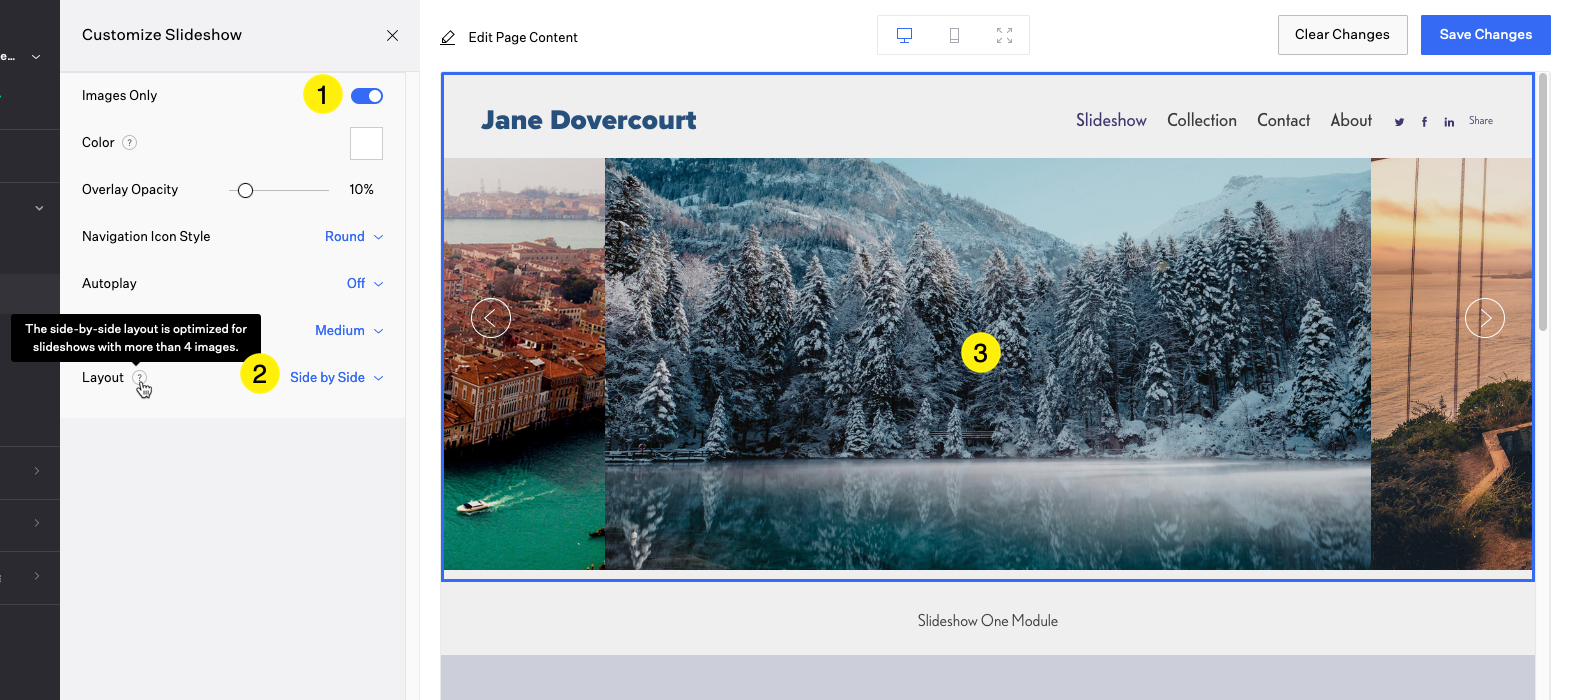Click the Clear Changes button
This screenshot has height=700, width=1570.
pyautogui.click(x=1342, y=35)
